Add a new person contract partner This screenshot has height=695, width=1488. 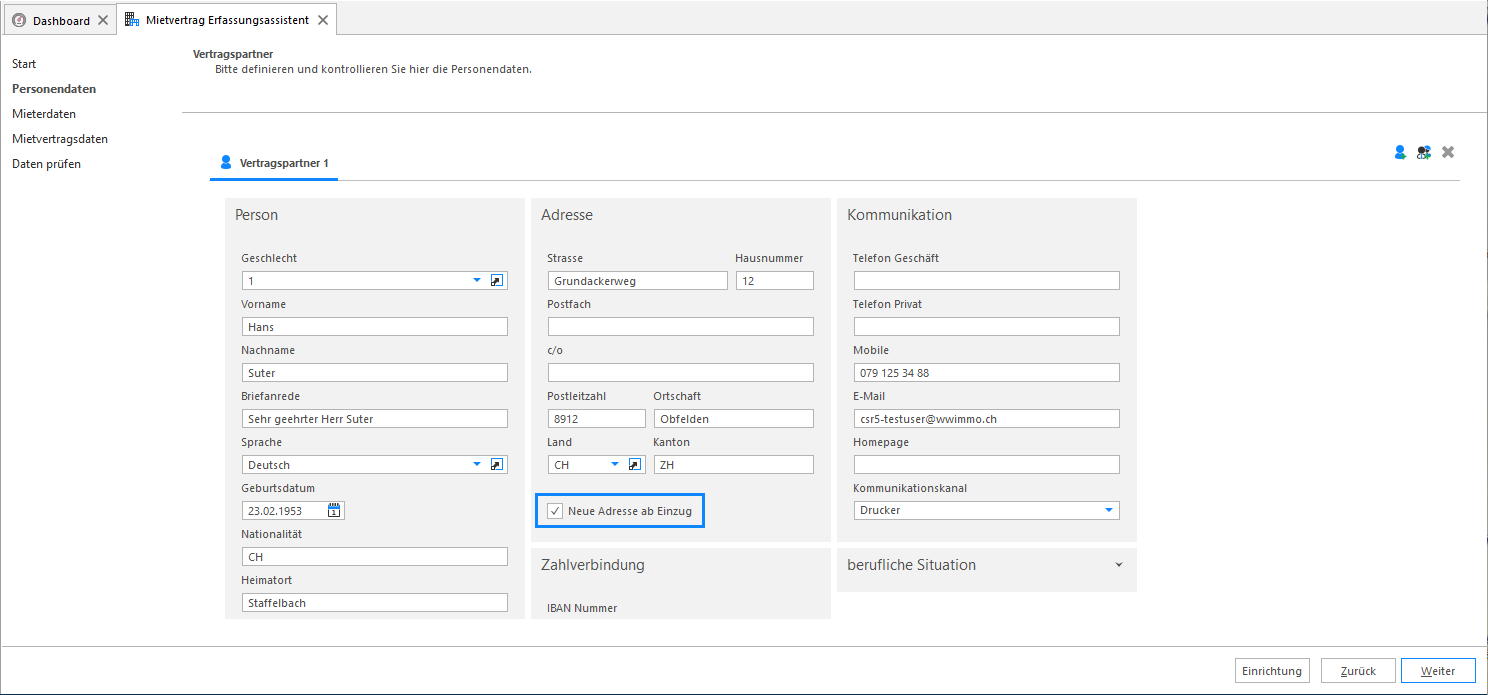pos(1401,152)
